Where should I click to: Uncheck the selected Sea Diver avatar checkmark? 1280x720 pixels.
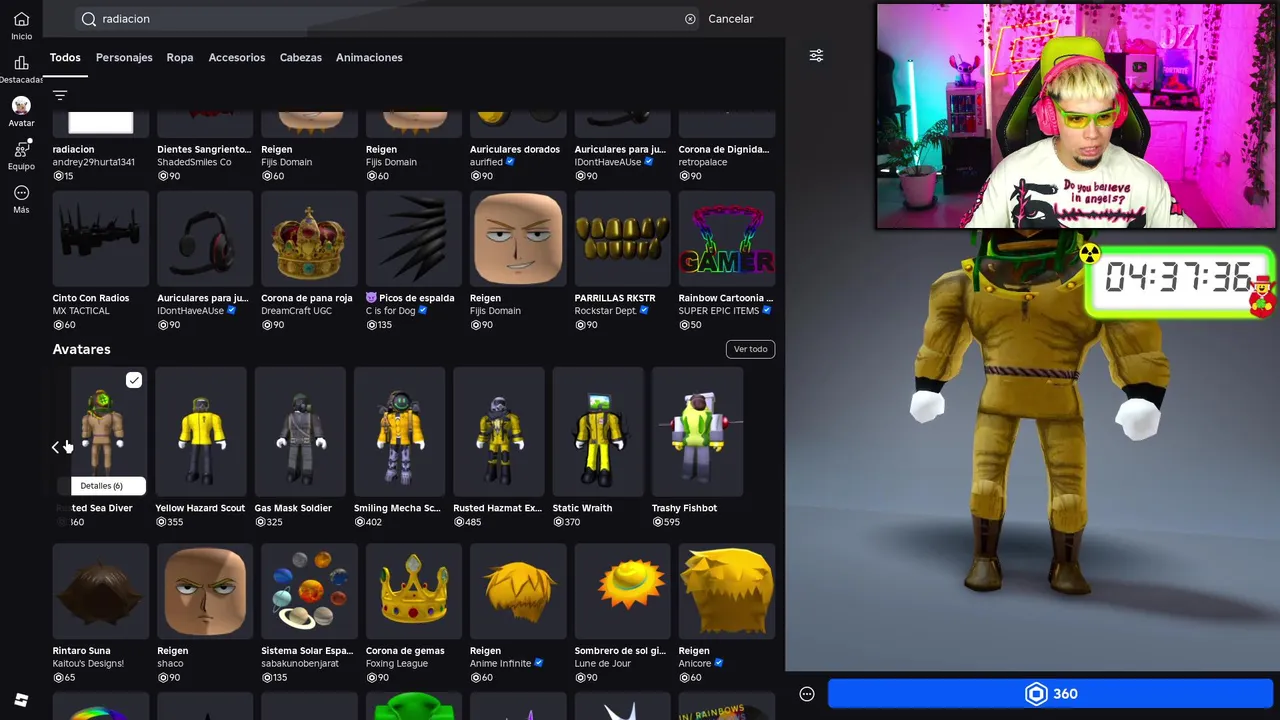coord(134,380)
